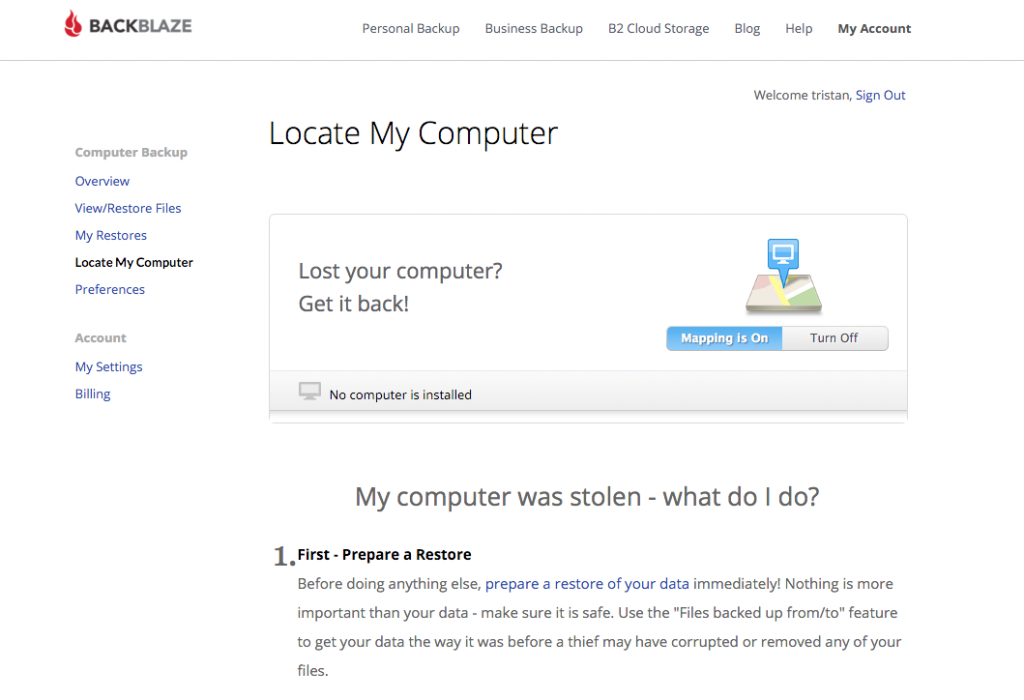The image size is (1024, 700).
Task: Click the 'No computer is installed' text
Action: coord(400,395)
